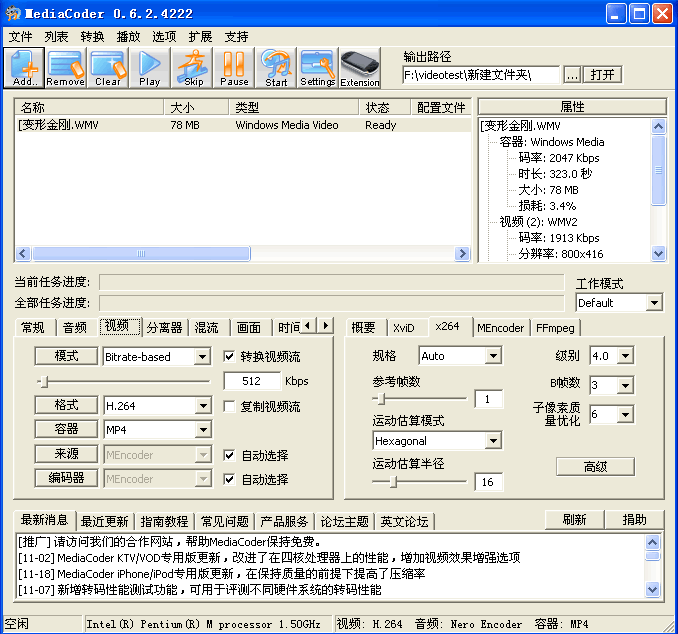Open Settings from the toolbar
Viewport: 678px width, 634px height.
(318, 68)
